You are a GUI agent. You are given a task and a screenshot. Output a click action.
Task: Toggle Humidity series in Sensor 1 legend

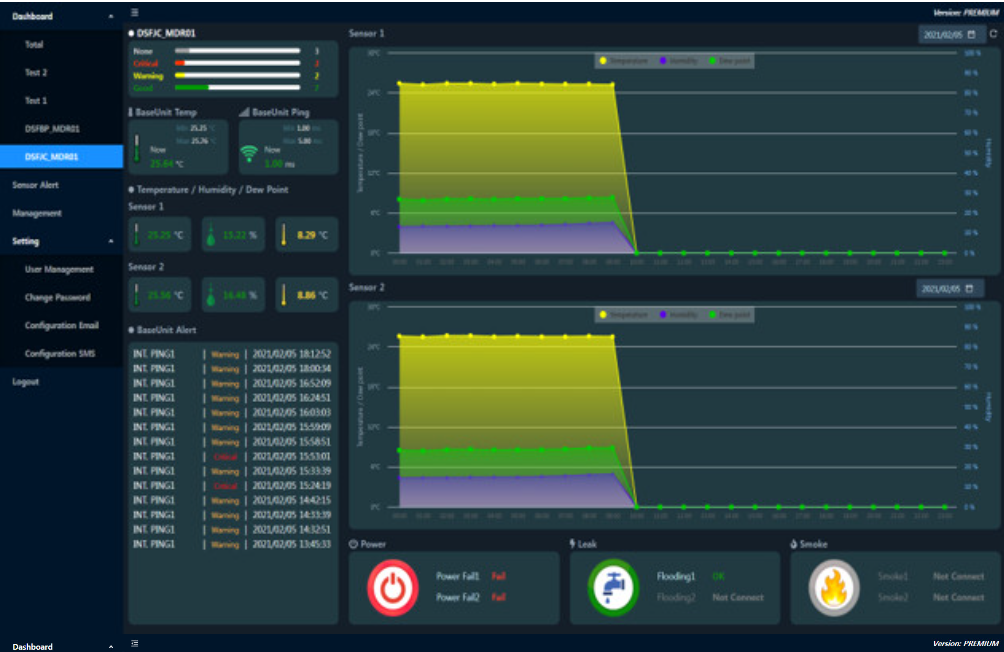pyautogui.click(x=679, y=61)
